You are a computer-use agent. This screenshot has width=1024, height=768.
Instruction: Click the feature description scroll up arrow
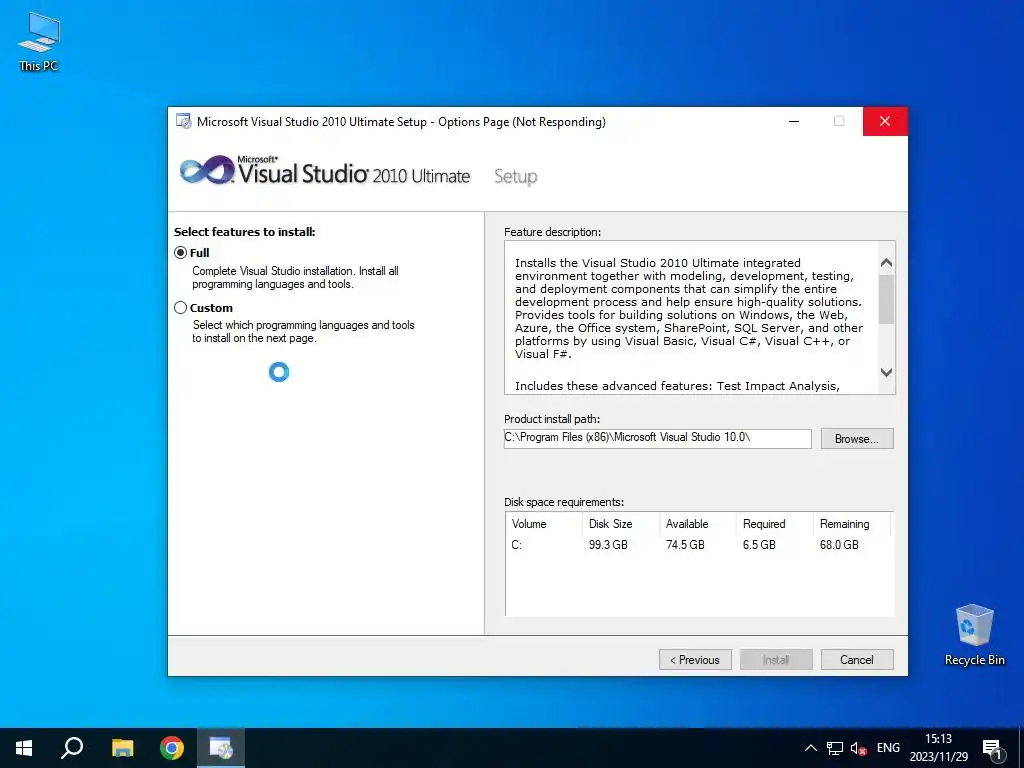886,263
